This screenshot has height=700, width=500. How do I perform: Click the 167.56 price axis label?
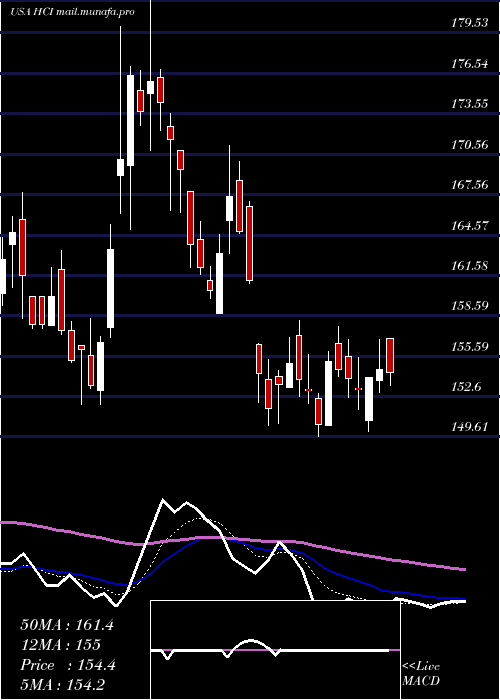coord(469,185)
